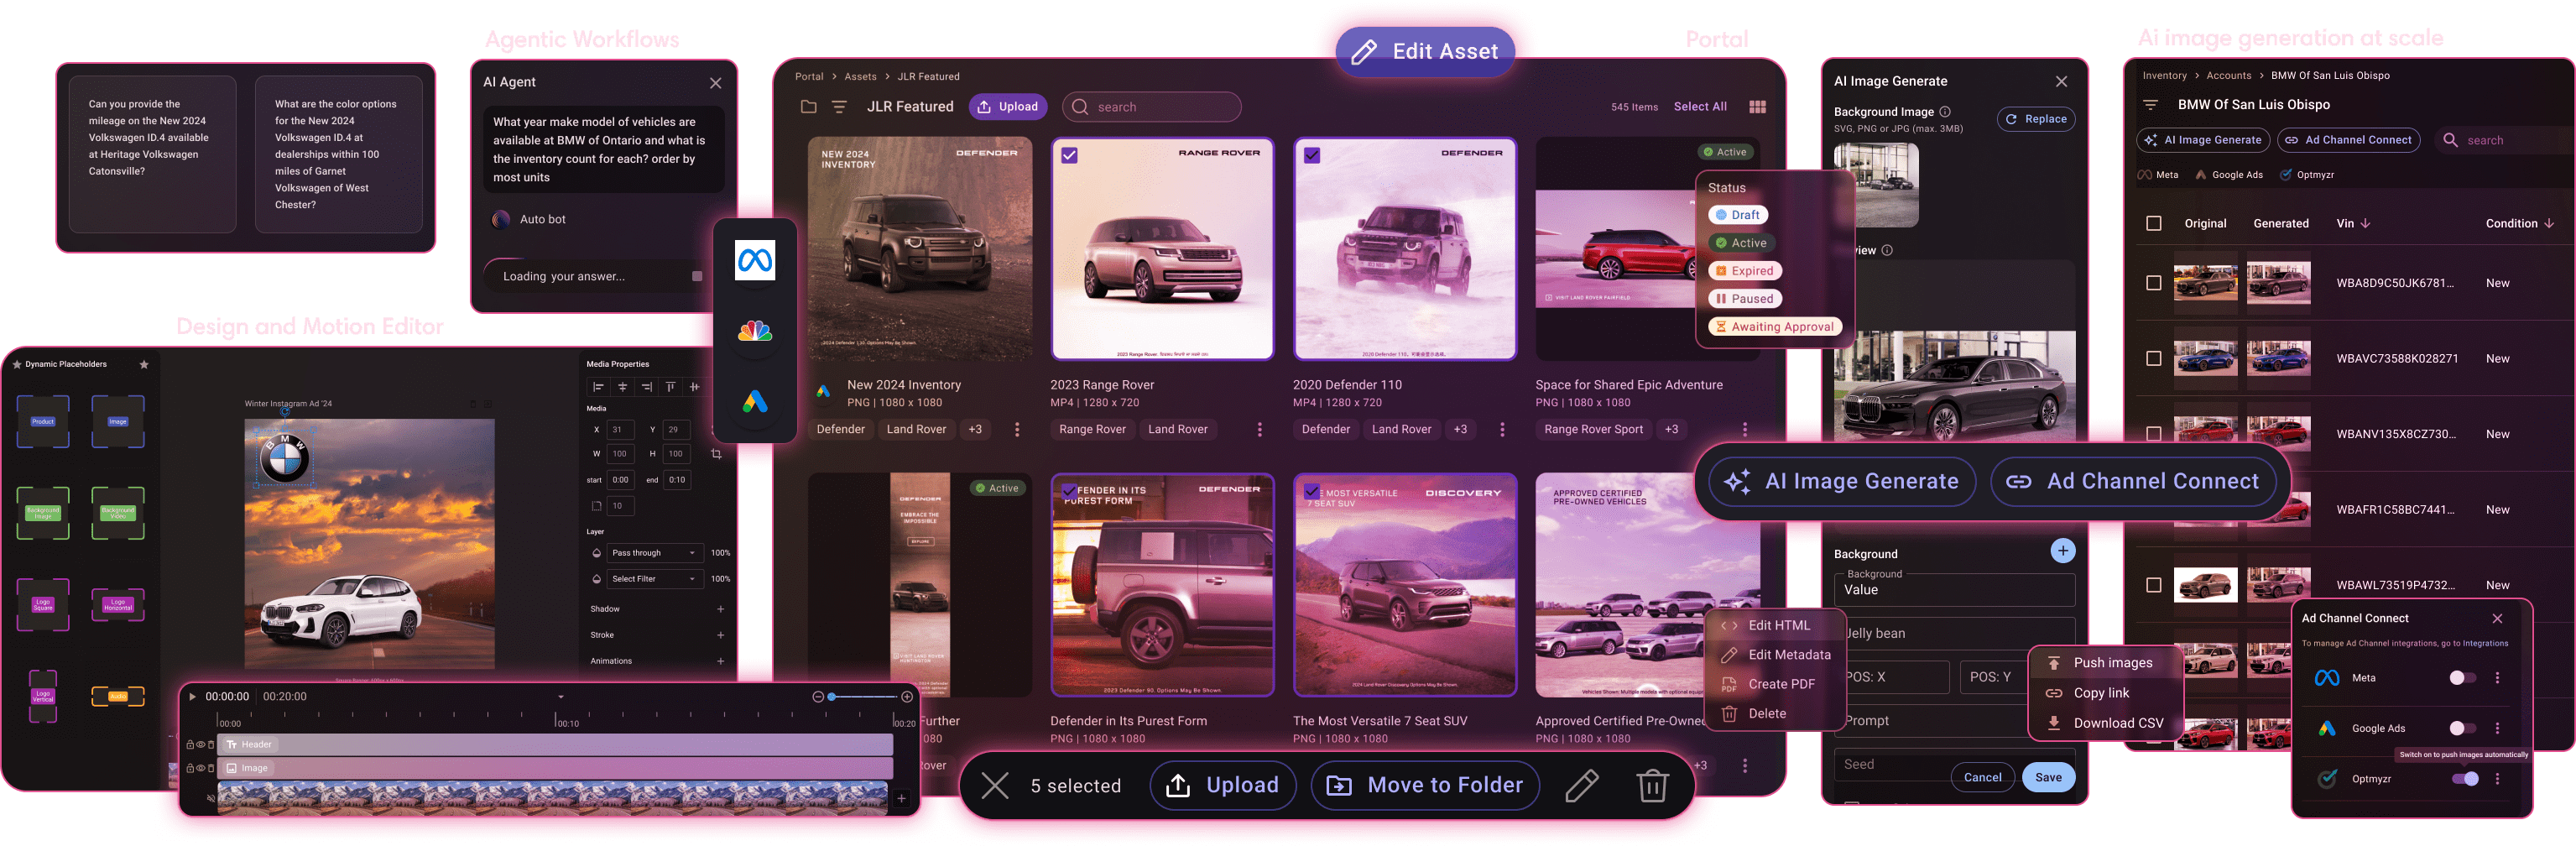
Task: Open the folder icon beside JLR Featured
Action: [x=808, y=107]
